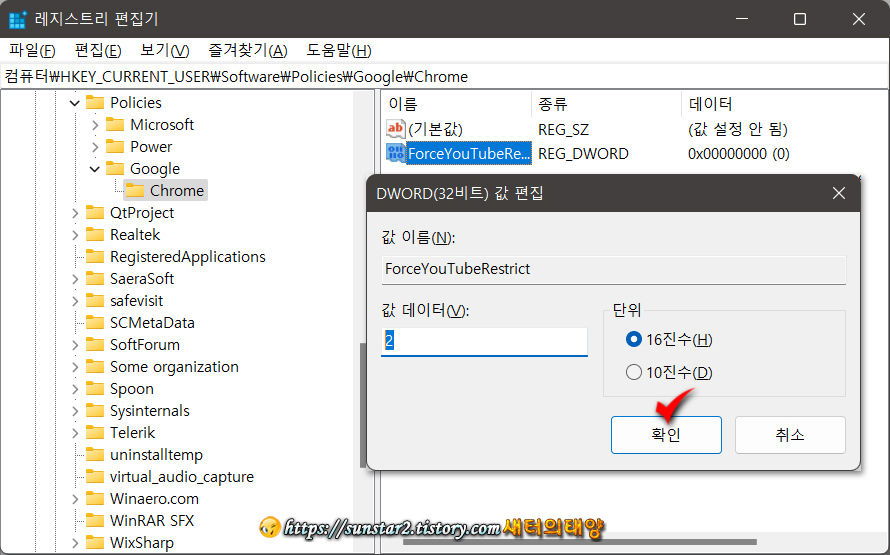Confirm the DWORD edit with 확인
The image size is (890, 555).
pyautogui.click(x=666, y=435)
